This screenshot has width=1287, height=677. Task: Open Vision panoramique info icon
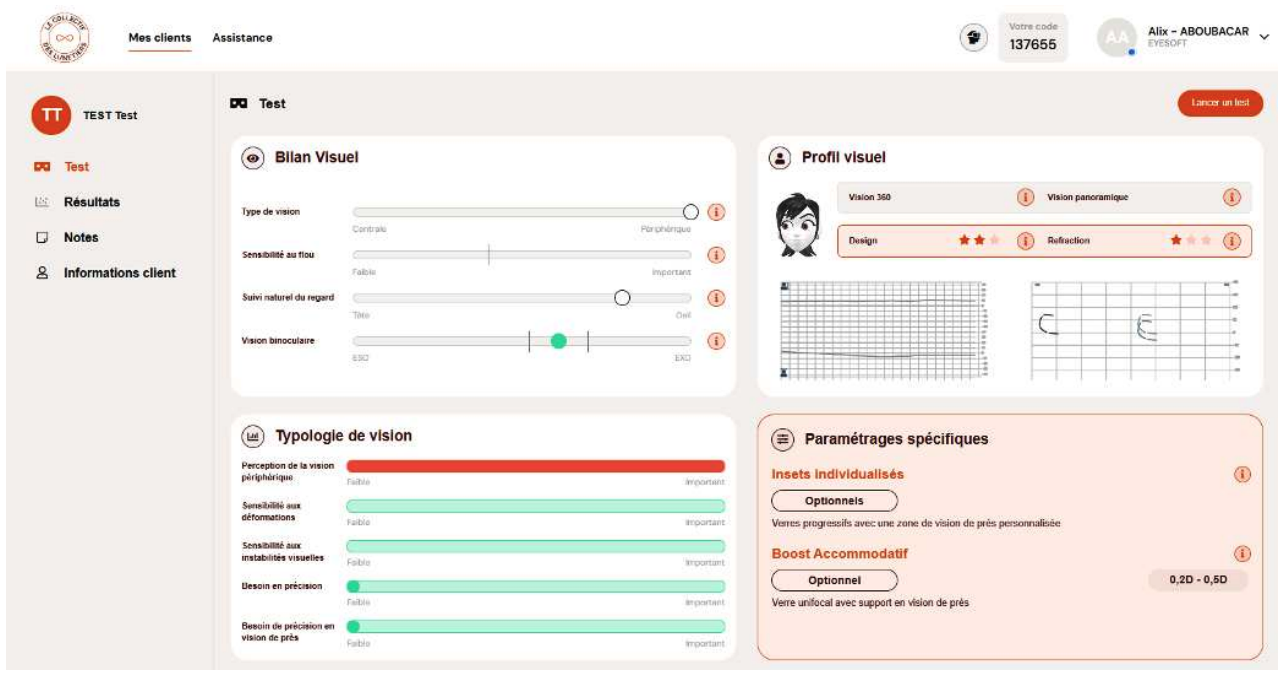1232,197
